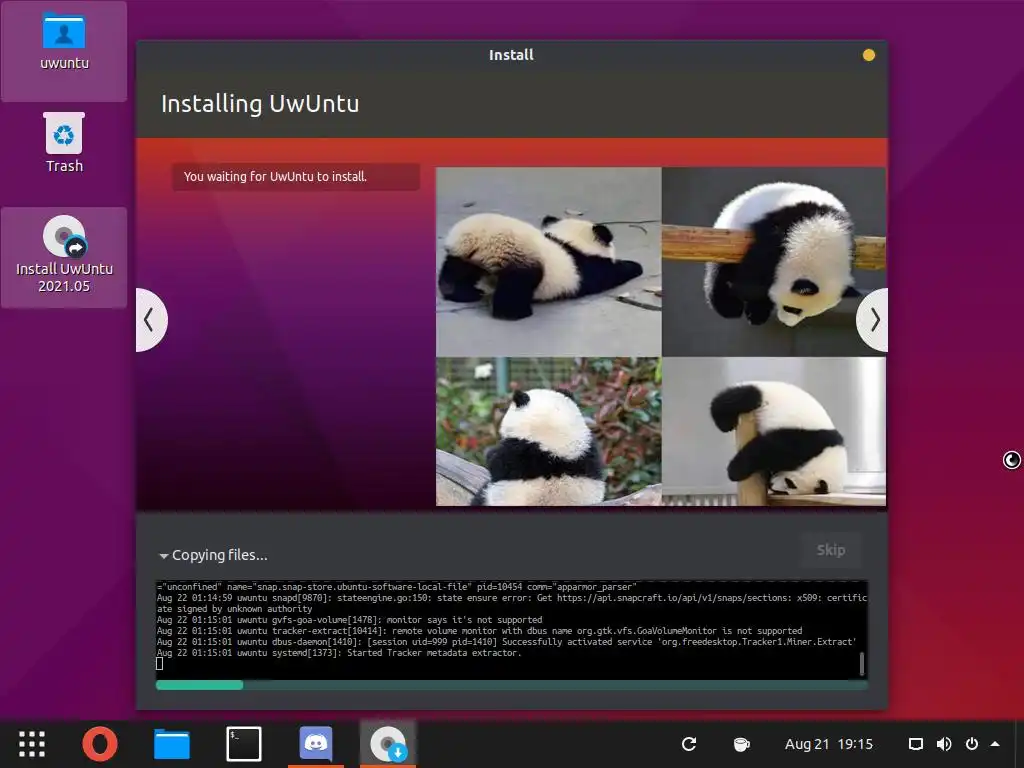Click the 'Install' window title text
This screenshot has height=768, width=1024.
coord(511,55)
